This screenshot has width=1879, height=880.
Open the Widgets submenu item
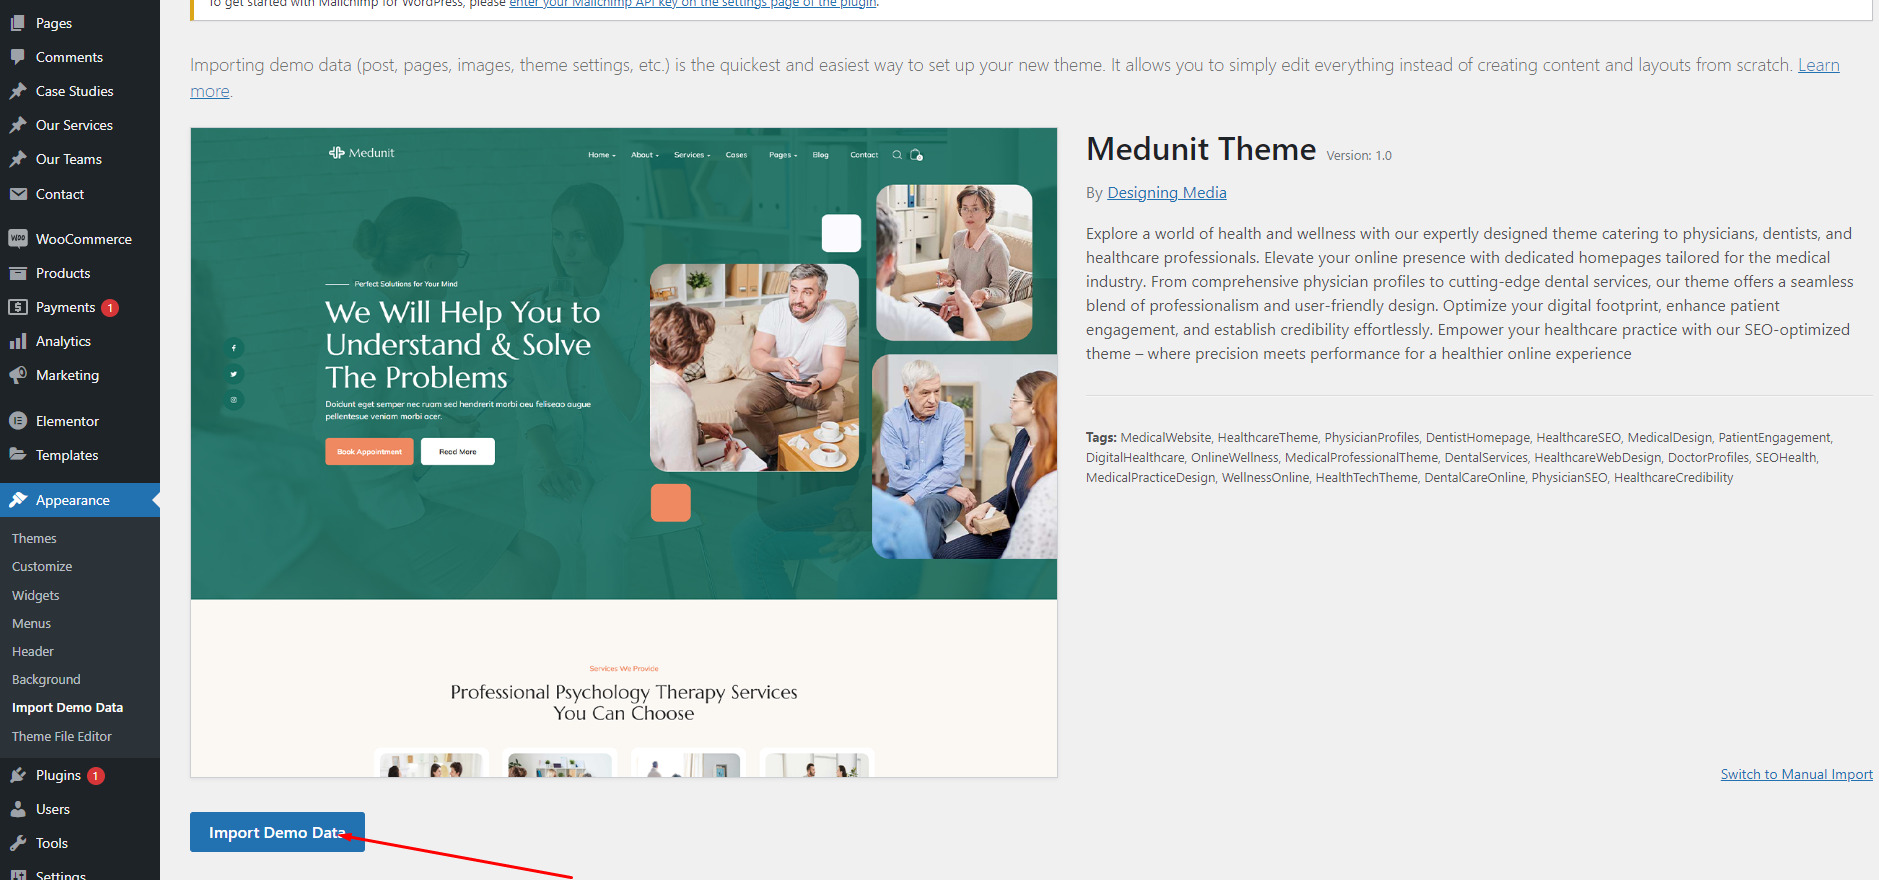36,595
